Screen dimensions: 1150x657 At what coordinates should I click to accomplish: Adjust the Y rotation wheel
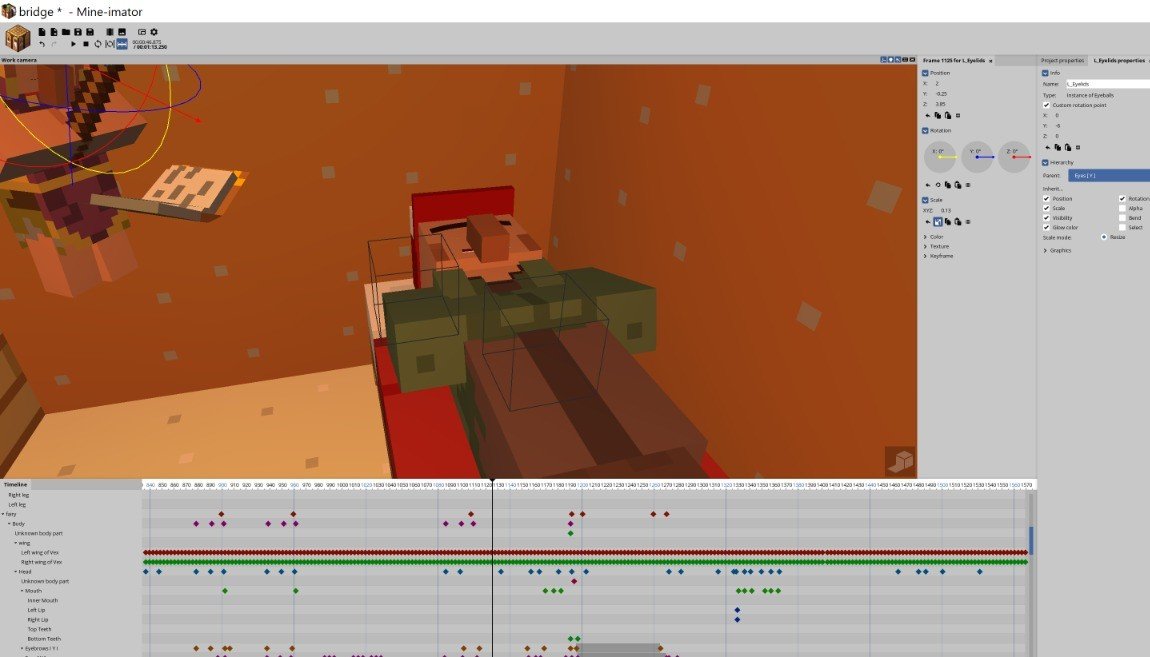977,157
